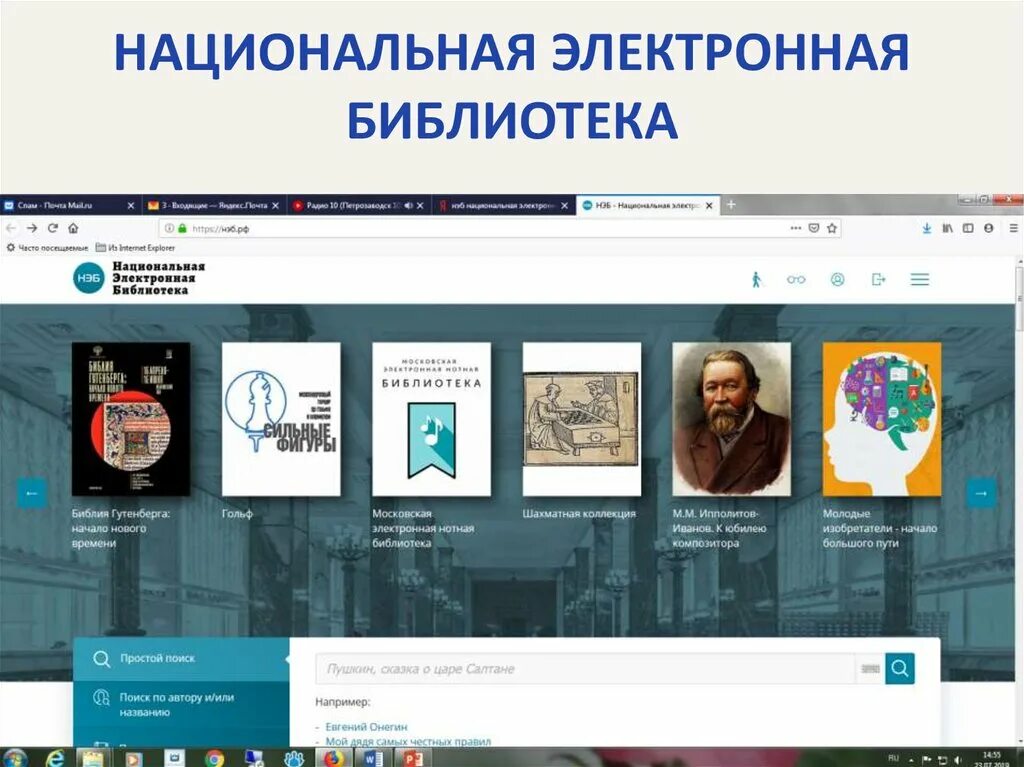
Task: Open Часто посещаемые bookmarks
Action: click(x=47, y=248)
